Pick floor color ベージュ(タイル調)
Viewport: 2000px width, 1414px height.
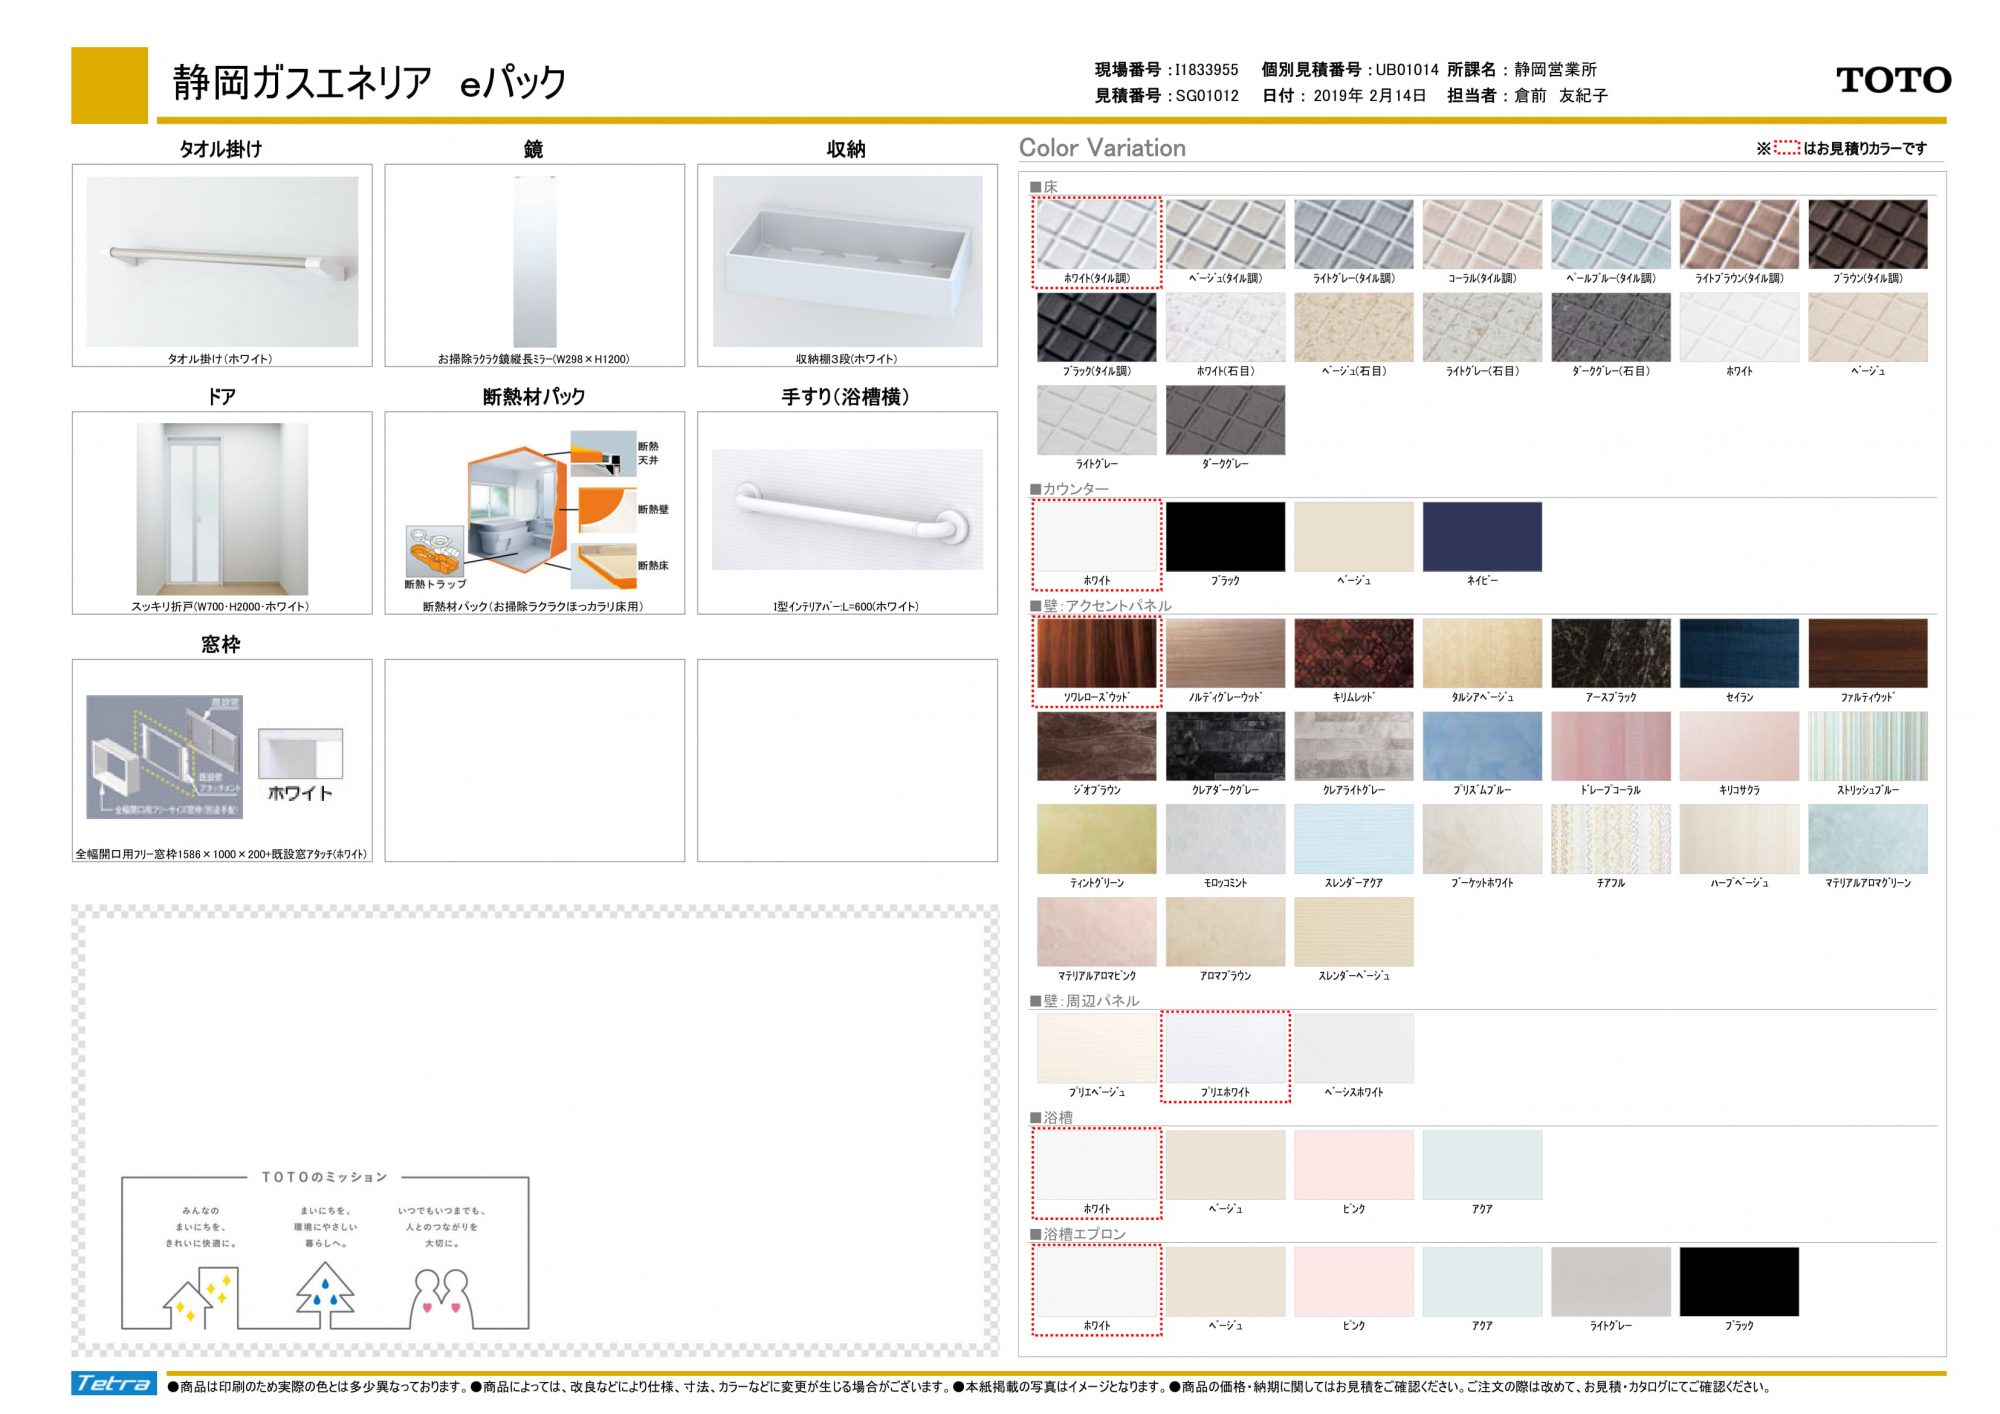tap(1225, 234)
